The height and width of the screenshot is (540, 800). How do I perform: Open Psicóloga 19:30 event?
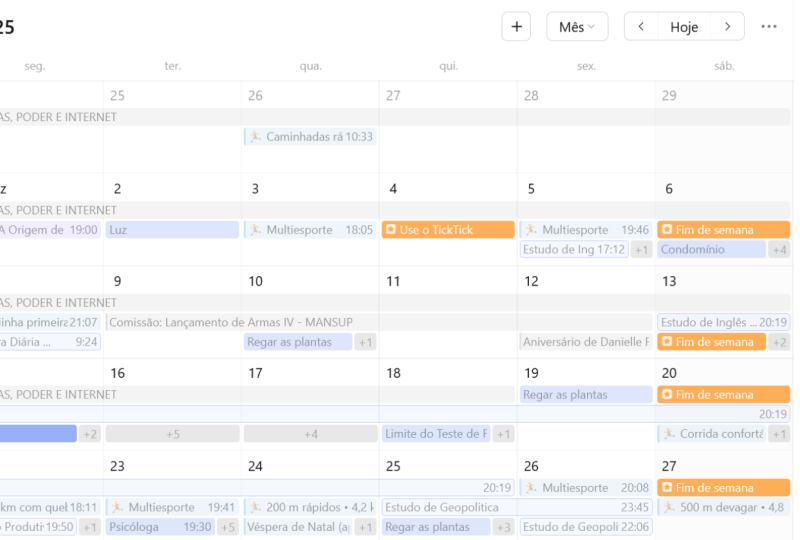pyautogui.click(x=160, y=527)
